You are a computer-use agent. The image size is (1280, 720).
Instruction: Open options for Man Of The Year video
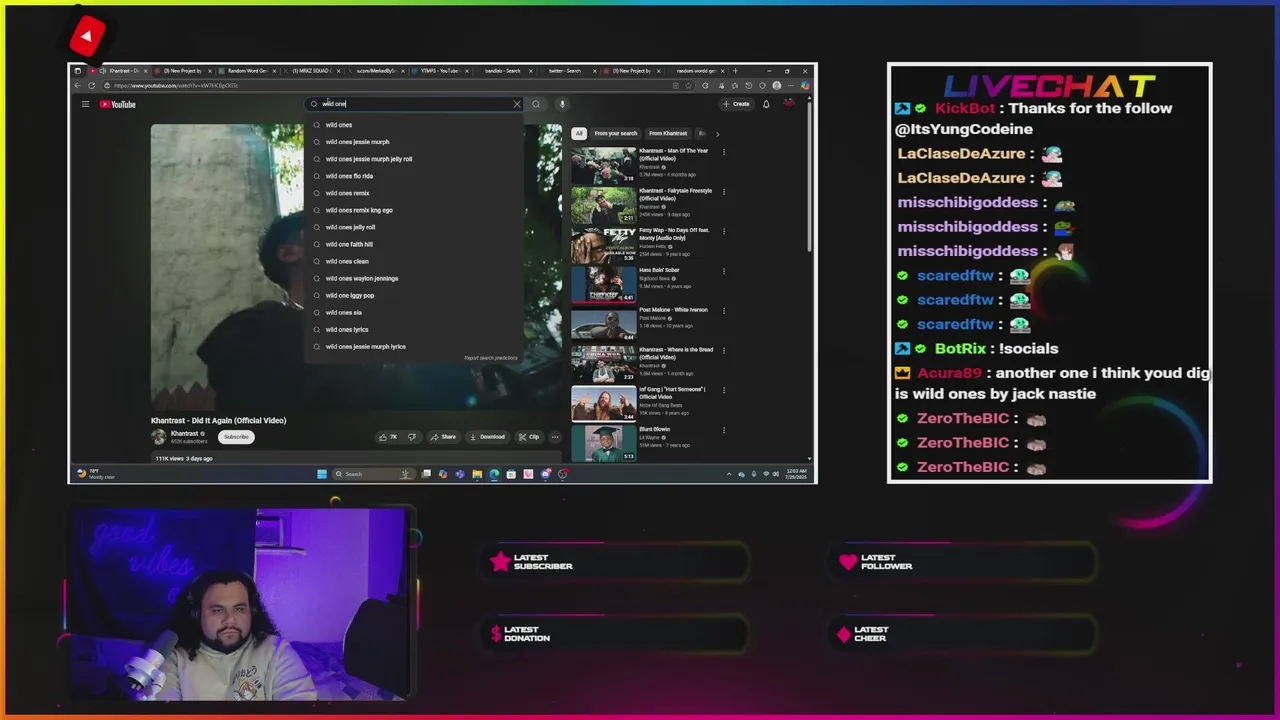pyautogui.click(x=724, y=152)
